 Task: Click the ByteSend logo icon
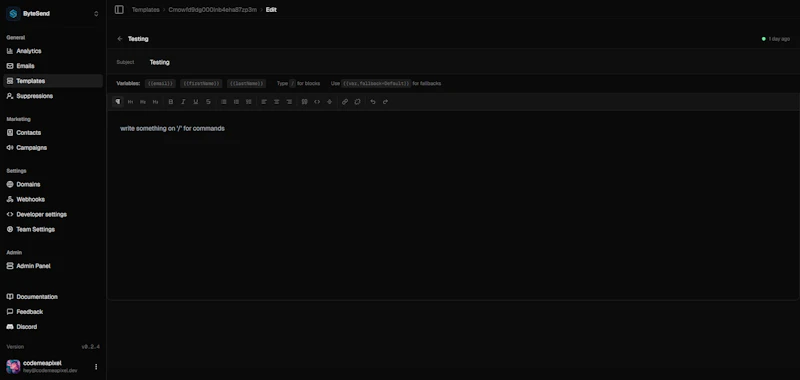click(13, 14)
